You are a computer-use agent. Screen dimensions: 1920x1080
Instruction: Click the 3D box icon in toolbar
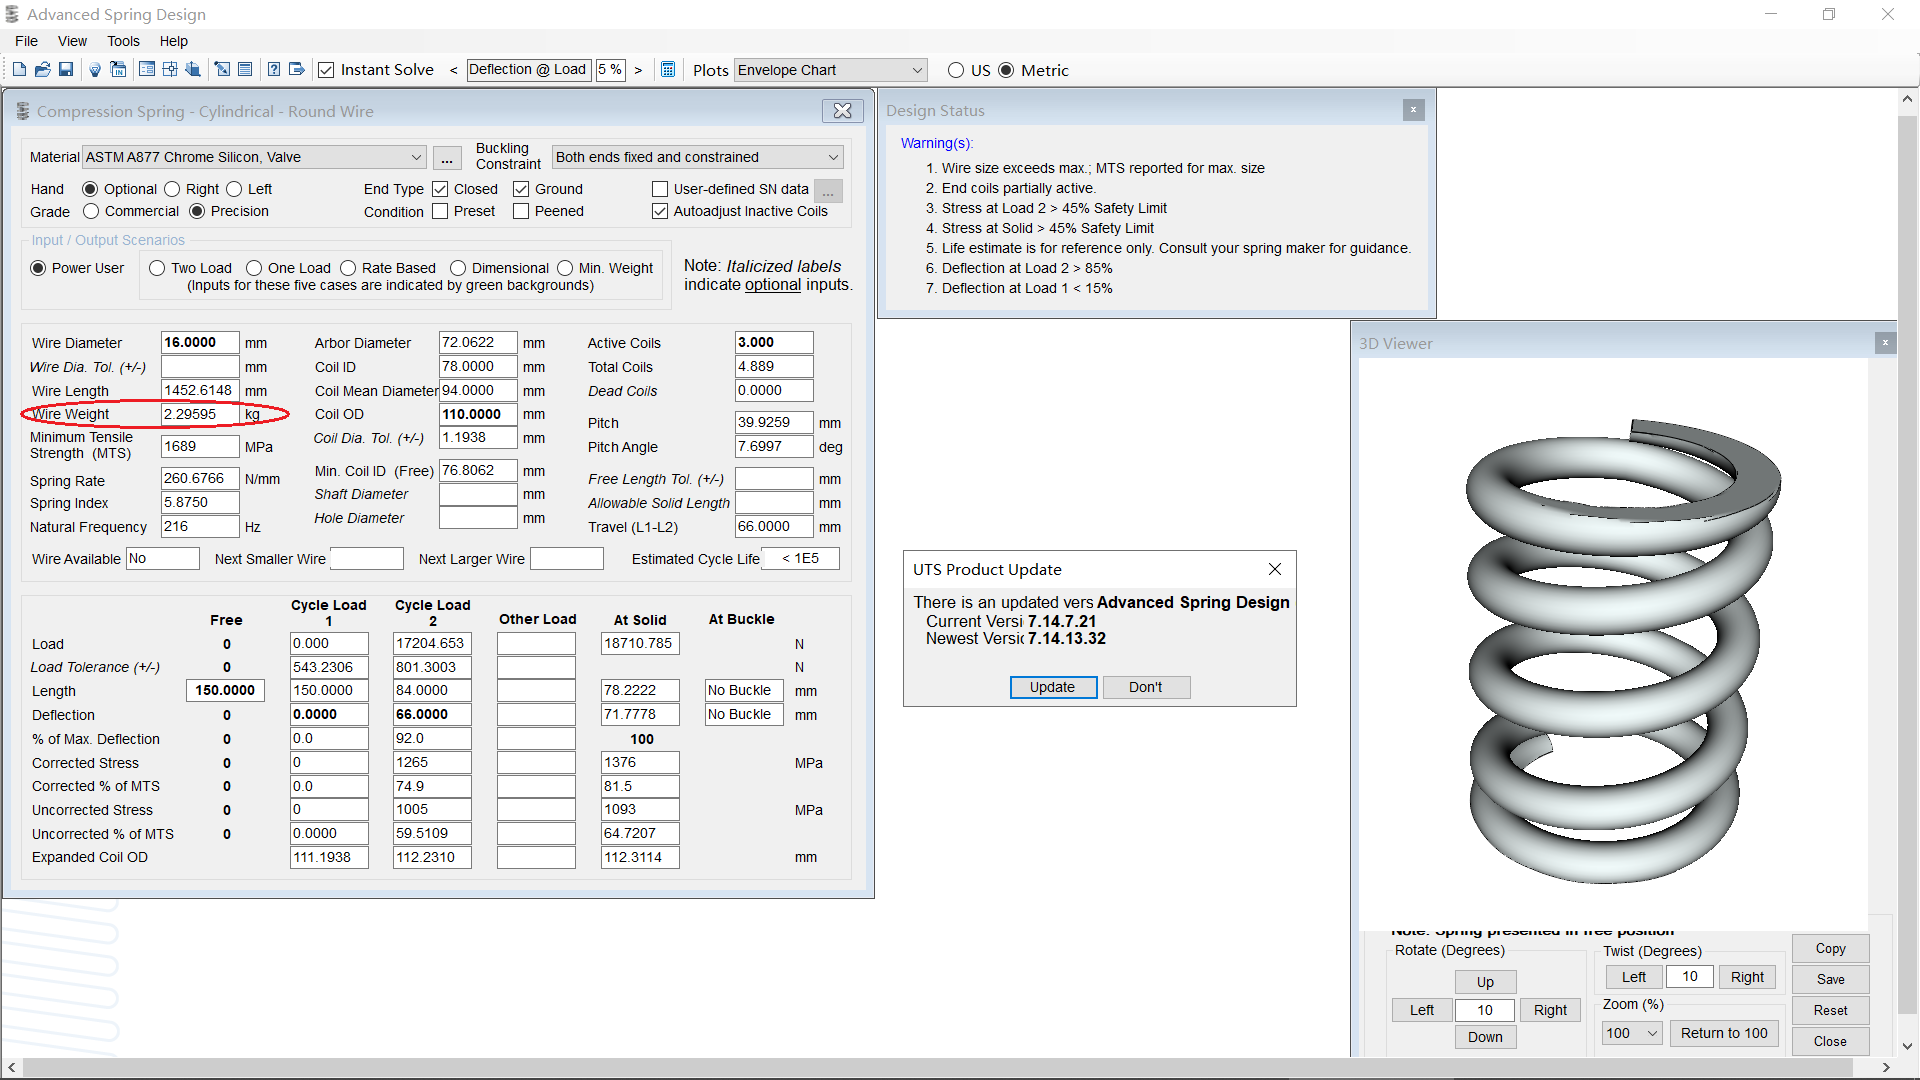click(x=193, y=69)
